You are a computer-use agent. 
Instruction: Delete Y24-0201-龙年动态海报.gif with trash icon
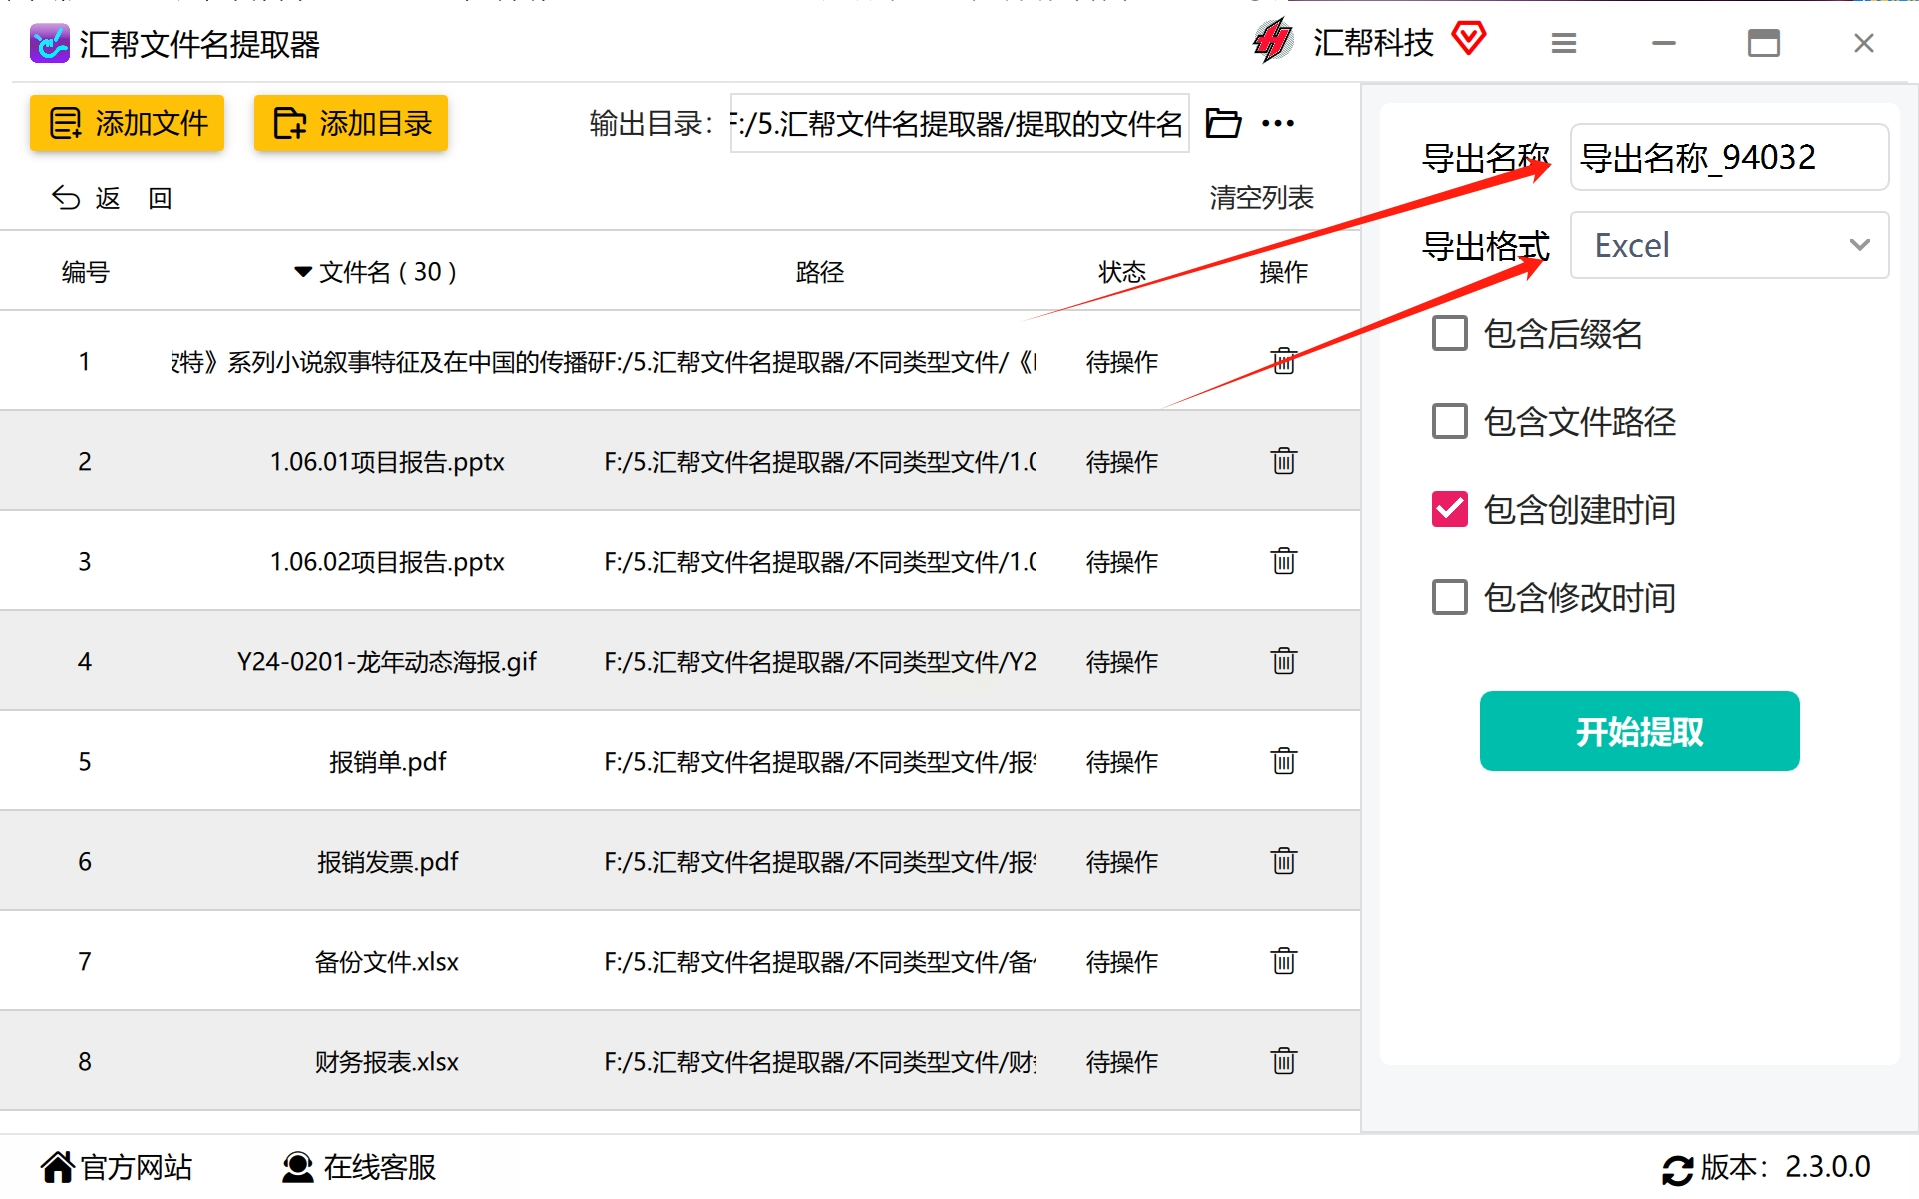coord(1284,661)
